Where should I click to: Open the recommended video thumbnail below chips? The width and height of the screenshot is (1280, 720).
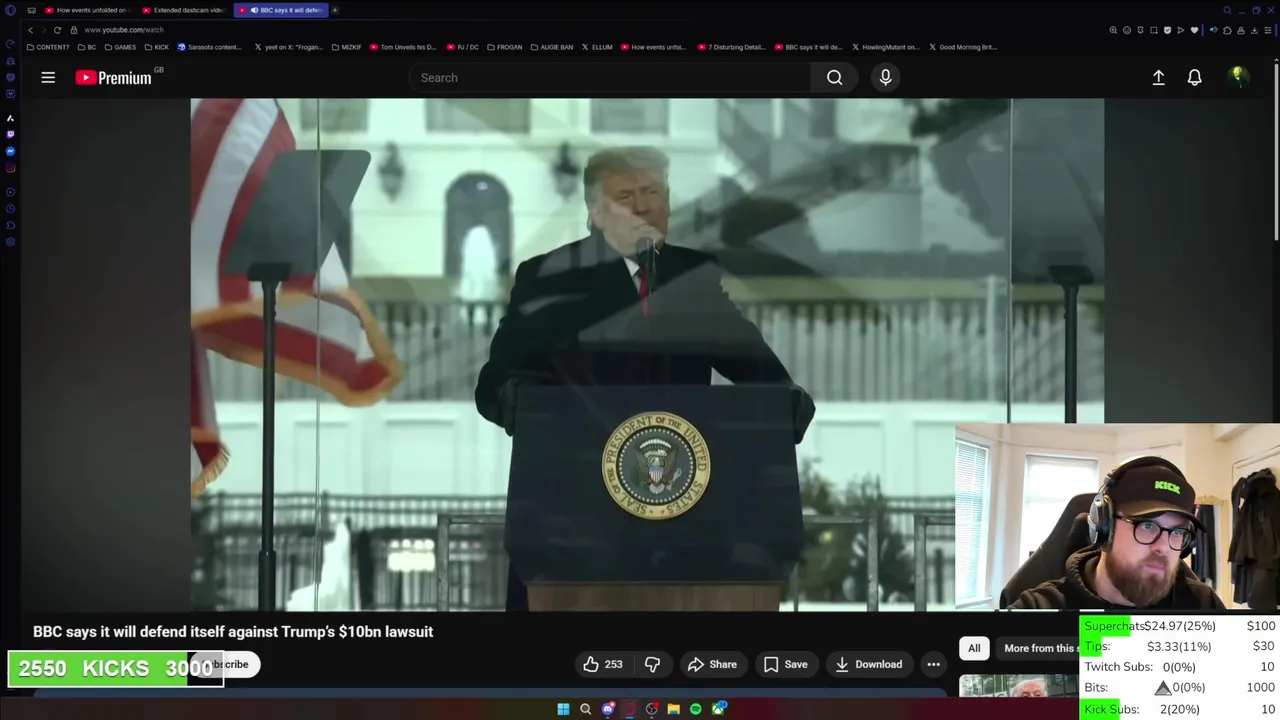[1019, 686]
